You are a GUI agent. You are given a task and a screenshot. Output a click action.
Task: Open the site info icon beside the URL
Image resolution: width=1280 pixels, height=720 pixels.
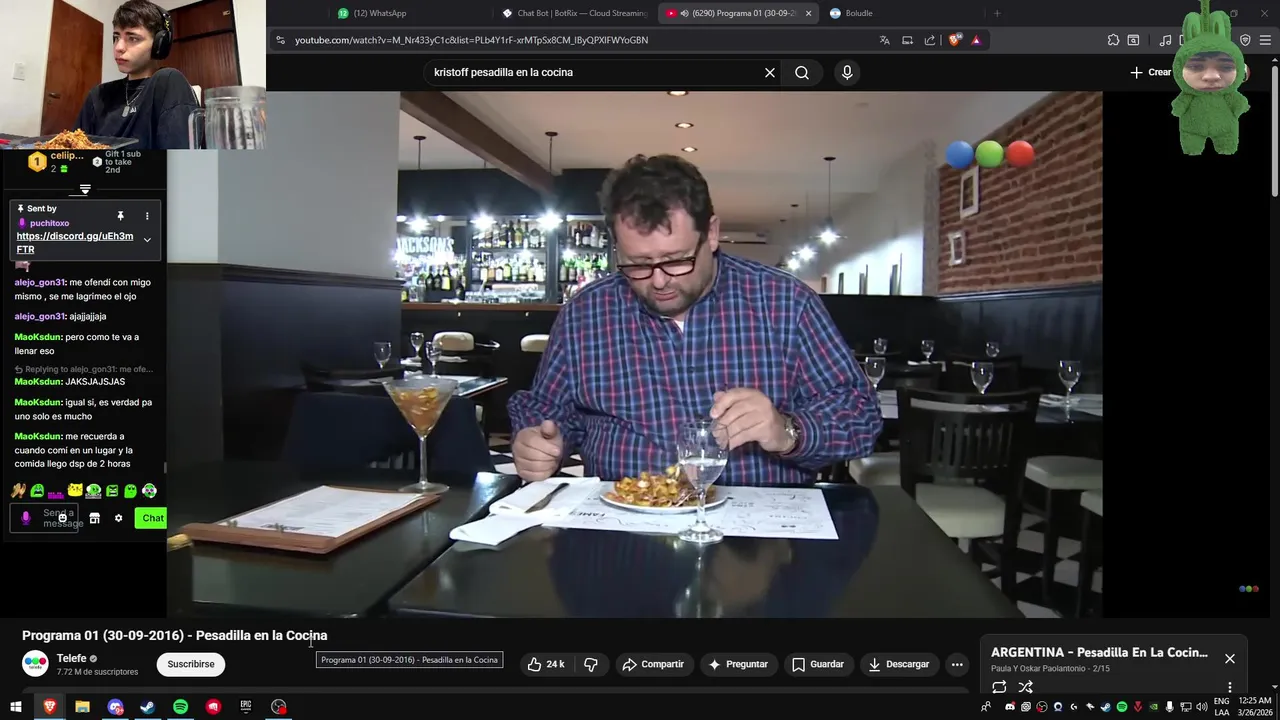click(281, 40)
